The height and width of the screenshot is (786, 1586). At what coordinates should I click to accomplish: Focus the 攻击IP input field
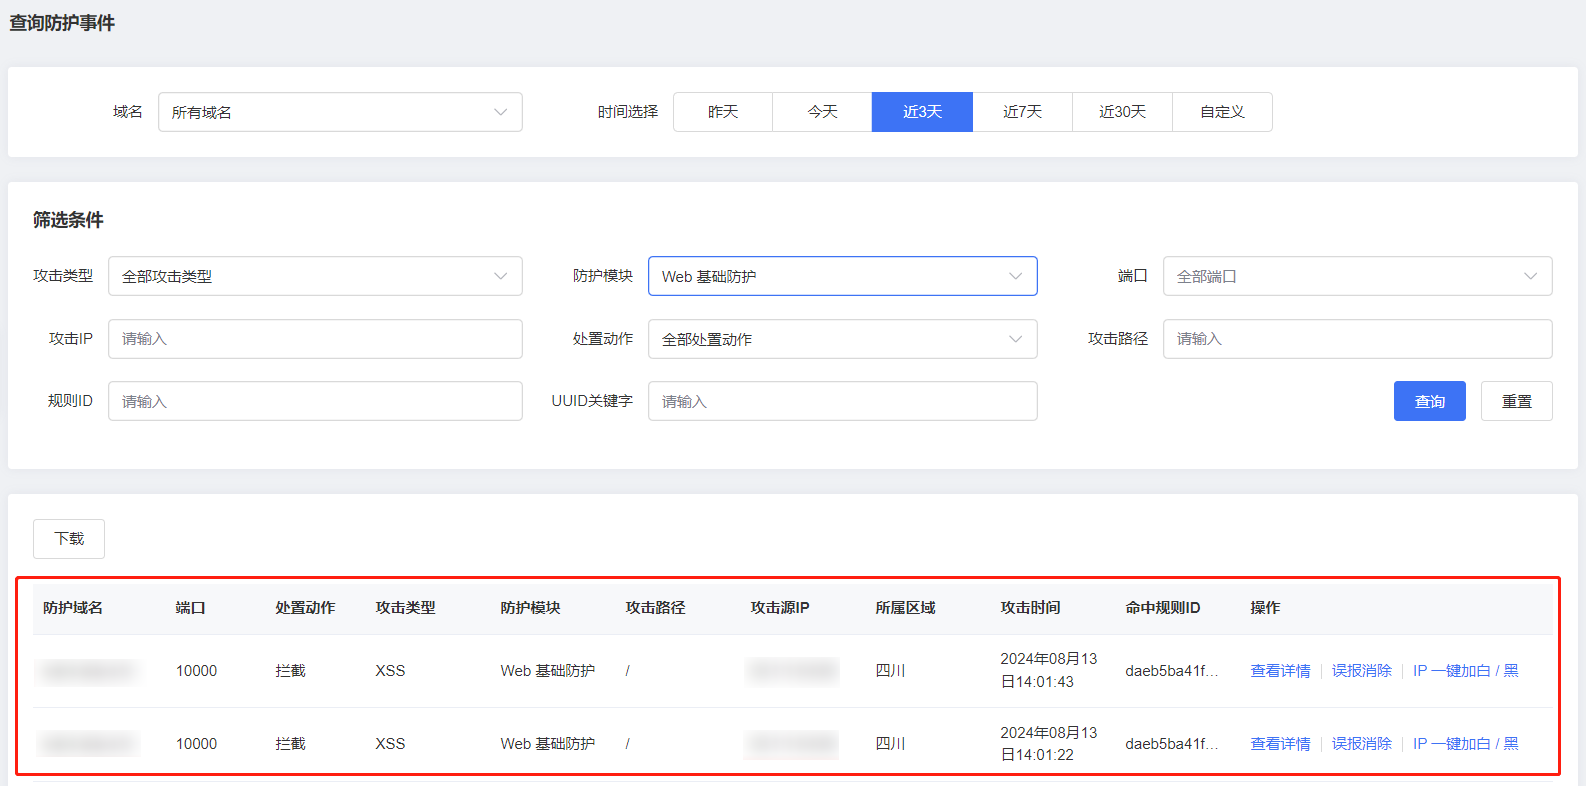tap(315, 339)
